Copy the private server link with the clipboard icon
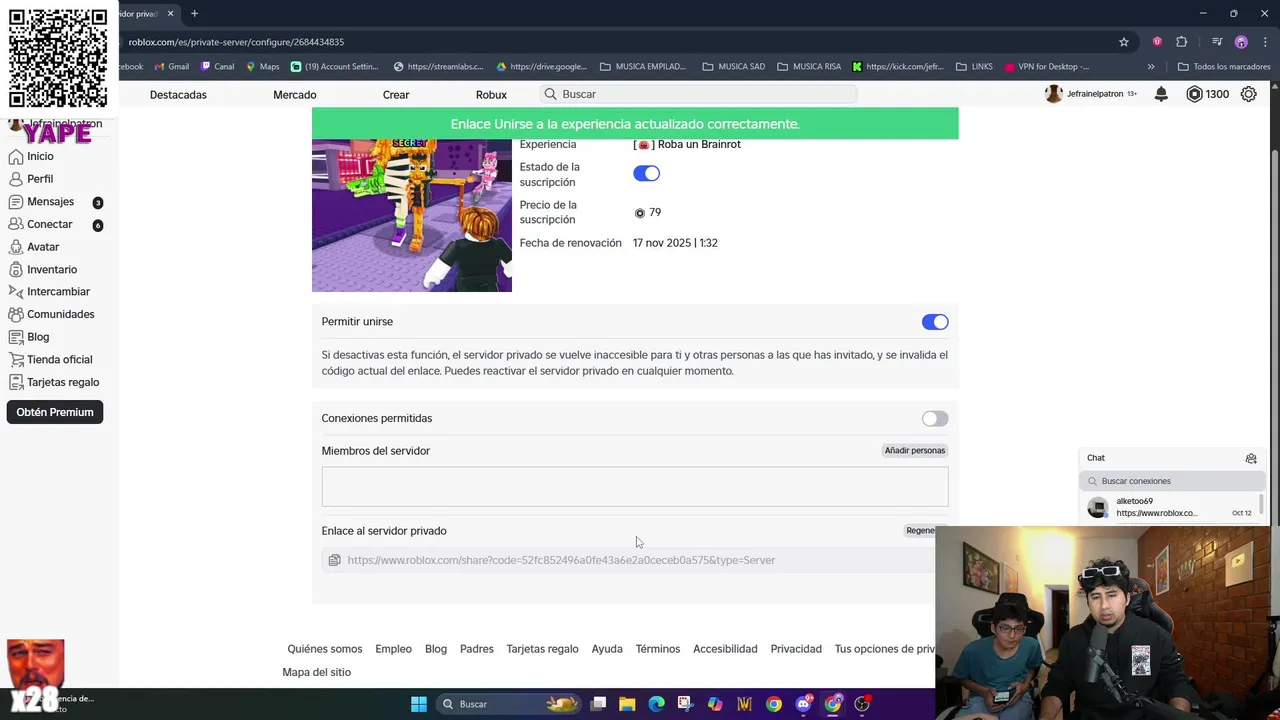 point(334,560)
